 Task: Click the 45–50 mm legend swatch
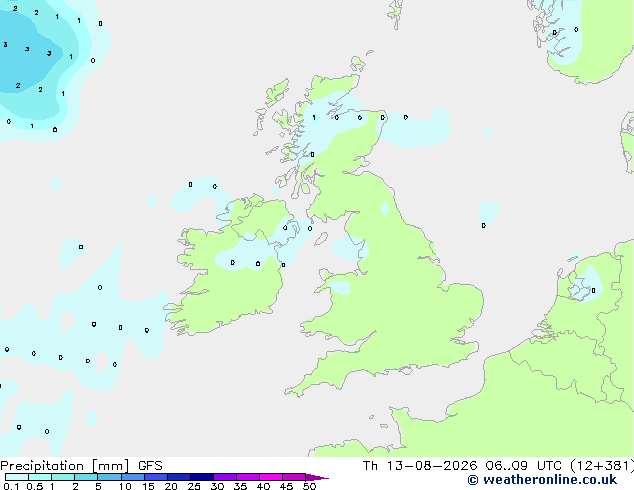294,477
